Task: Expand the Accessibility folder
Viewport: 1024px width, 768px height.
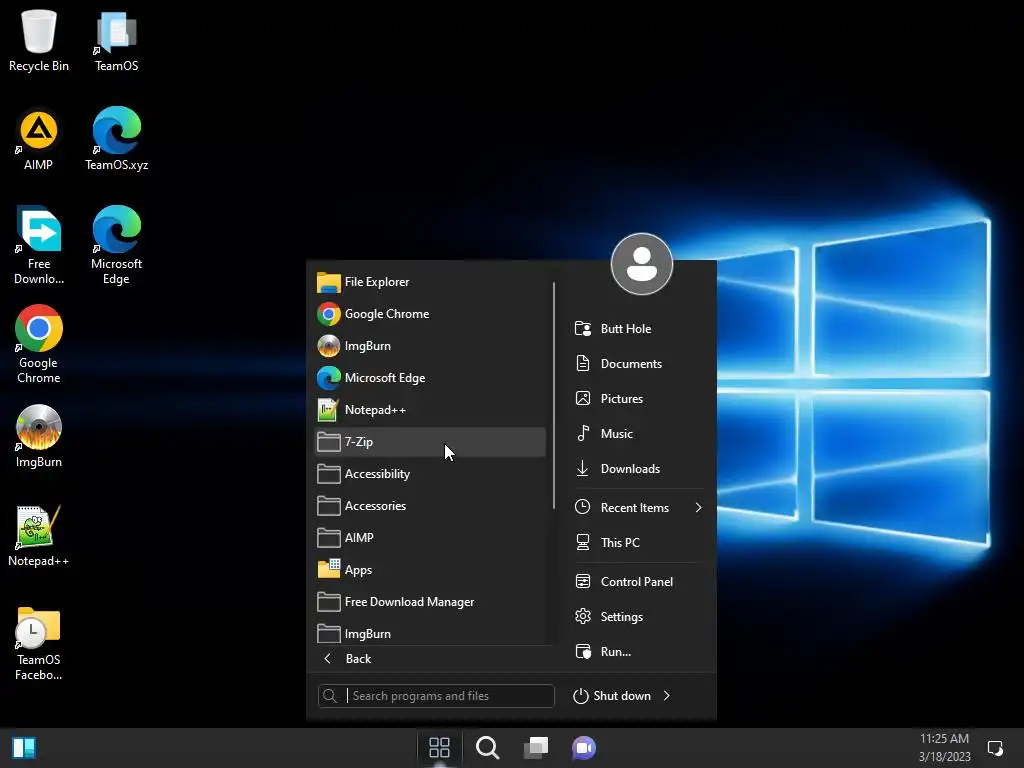Action: tap(430, 474)
